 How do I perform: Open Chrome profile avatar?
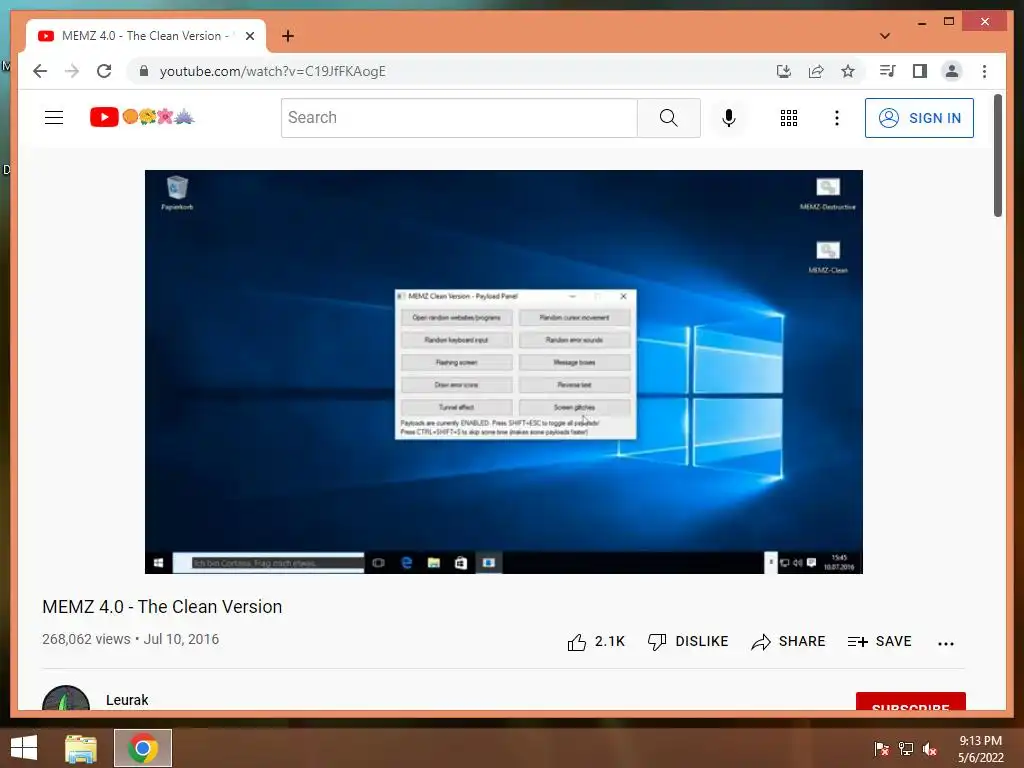point(952,71)
